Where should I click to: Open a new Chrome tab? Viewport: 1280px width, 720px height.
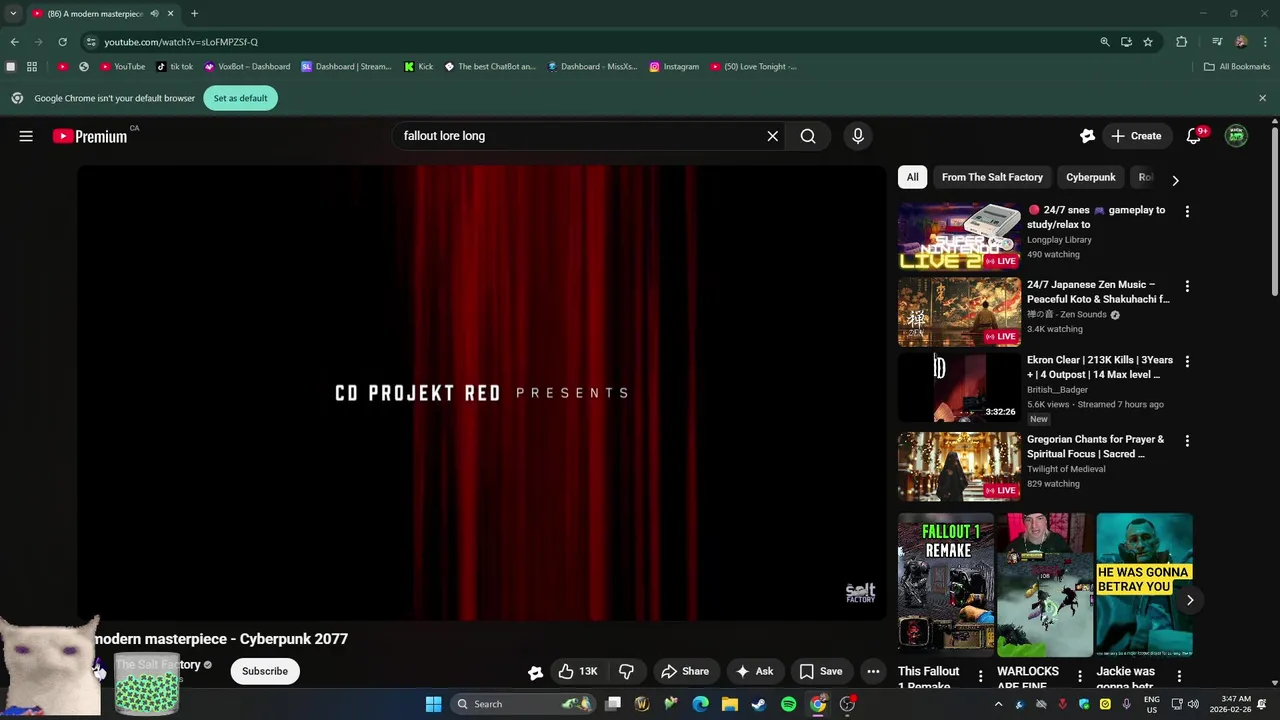[x=194, y=14]
